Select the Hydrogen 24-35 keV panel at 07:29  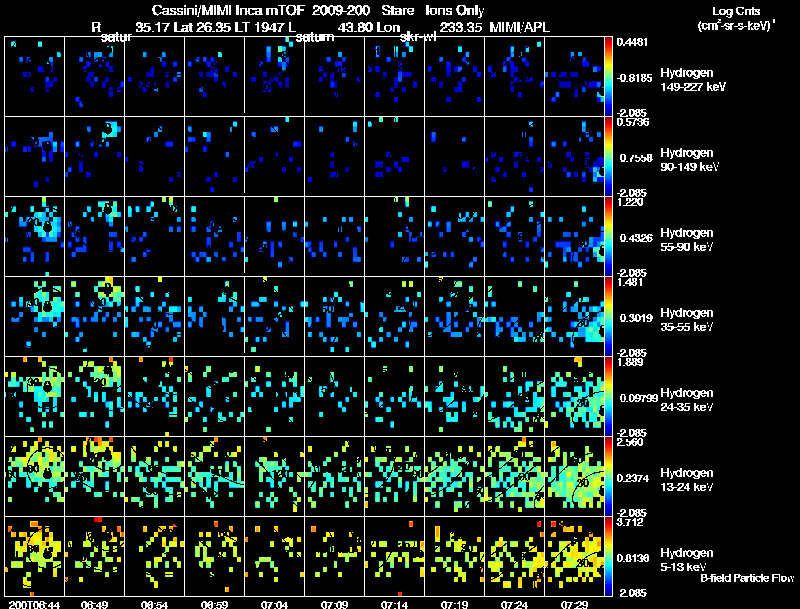click(574, 396)
